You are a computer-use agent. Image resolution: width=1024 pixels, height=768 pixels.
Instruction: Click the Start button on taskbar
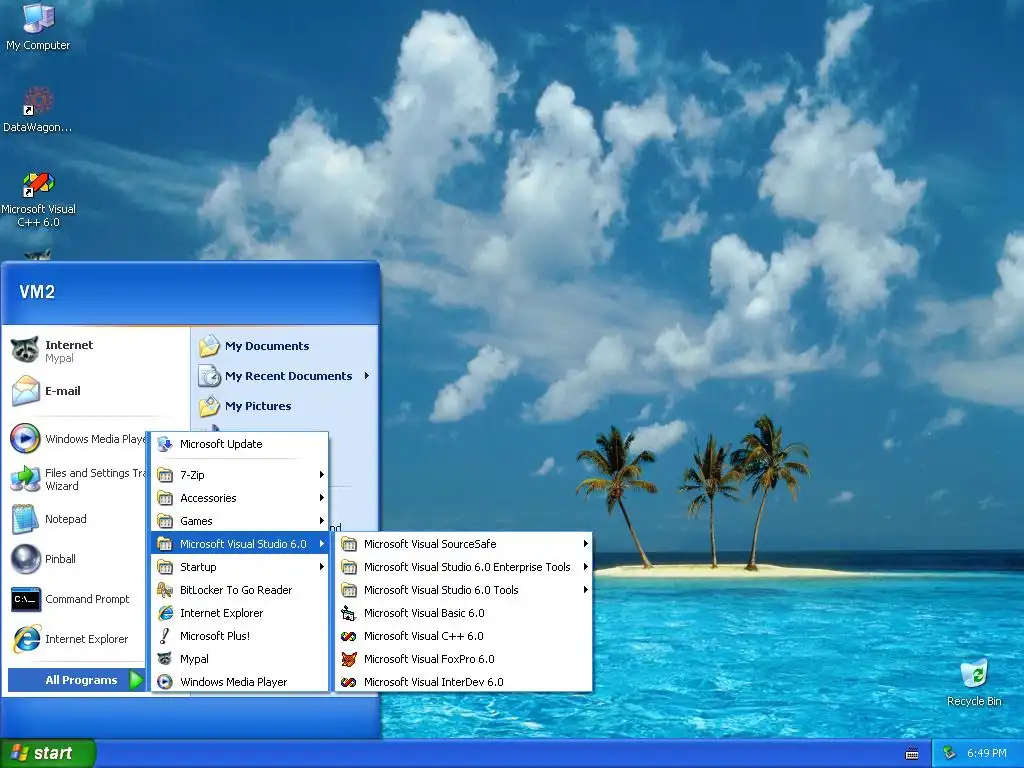[48, 753]
